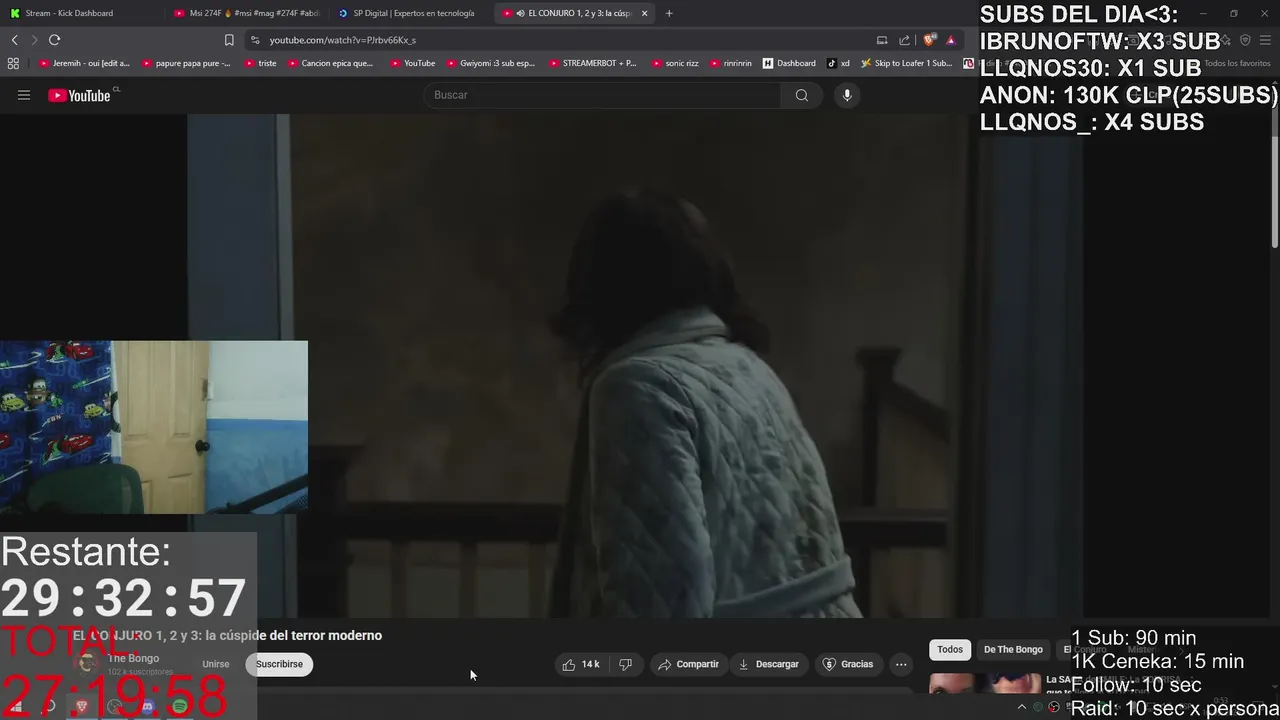Viewport: 1280px width, 720px height.
Task: Open Brave Shields lion icon
Action: pyautogui.click(x=929, y=40)
